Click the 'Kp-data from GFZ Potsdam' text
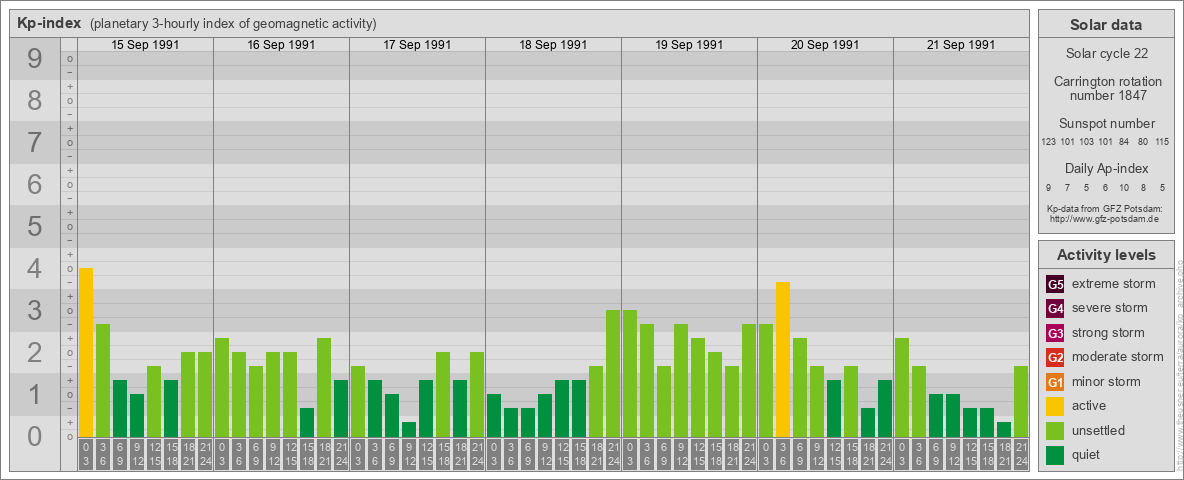 pyautogui.click(x=1106, y=208)
